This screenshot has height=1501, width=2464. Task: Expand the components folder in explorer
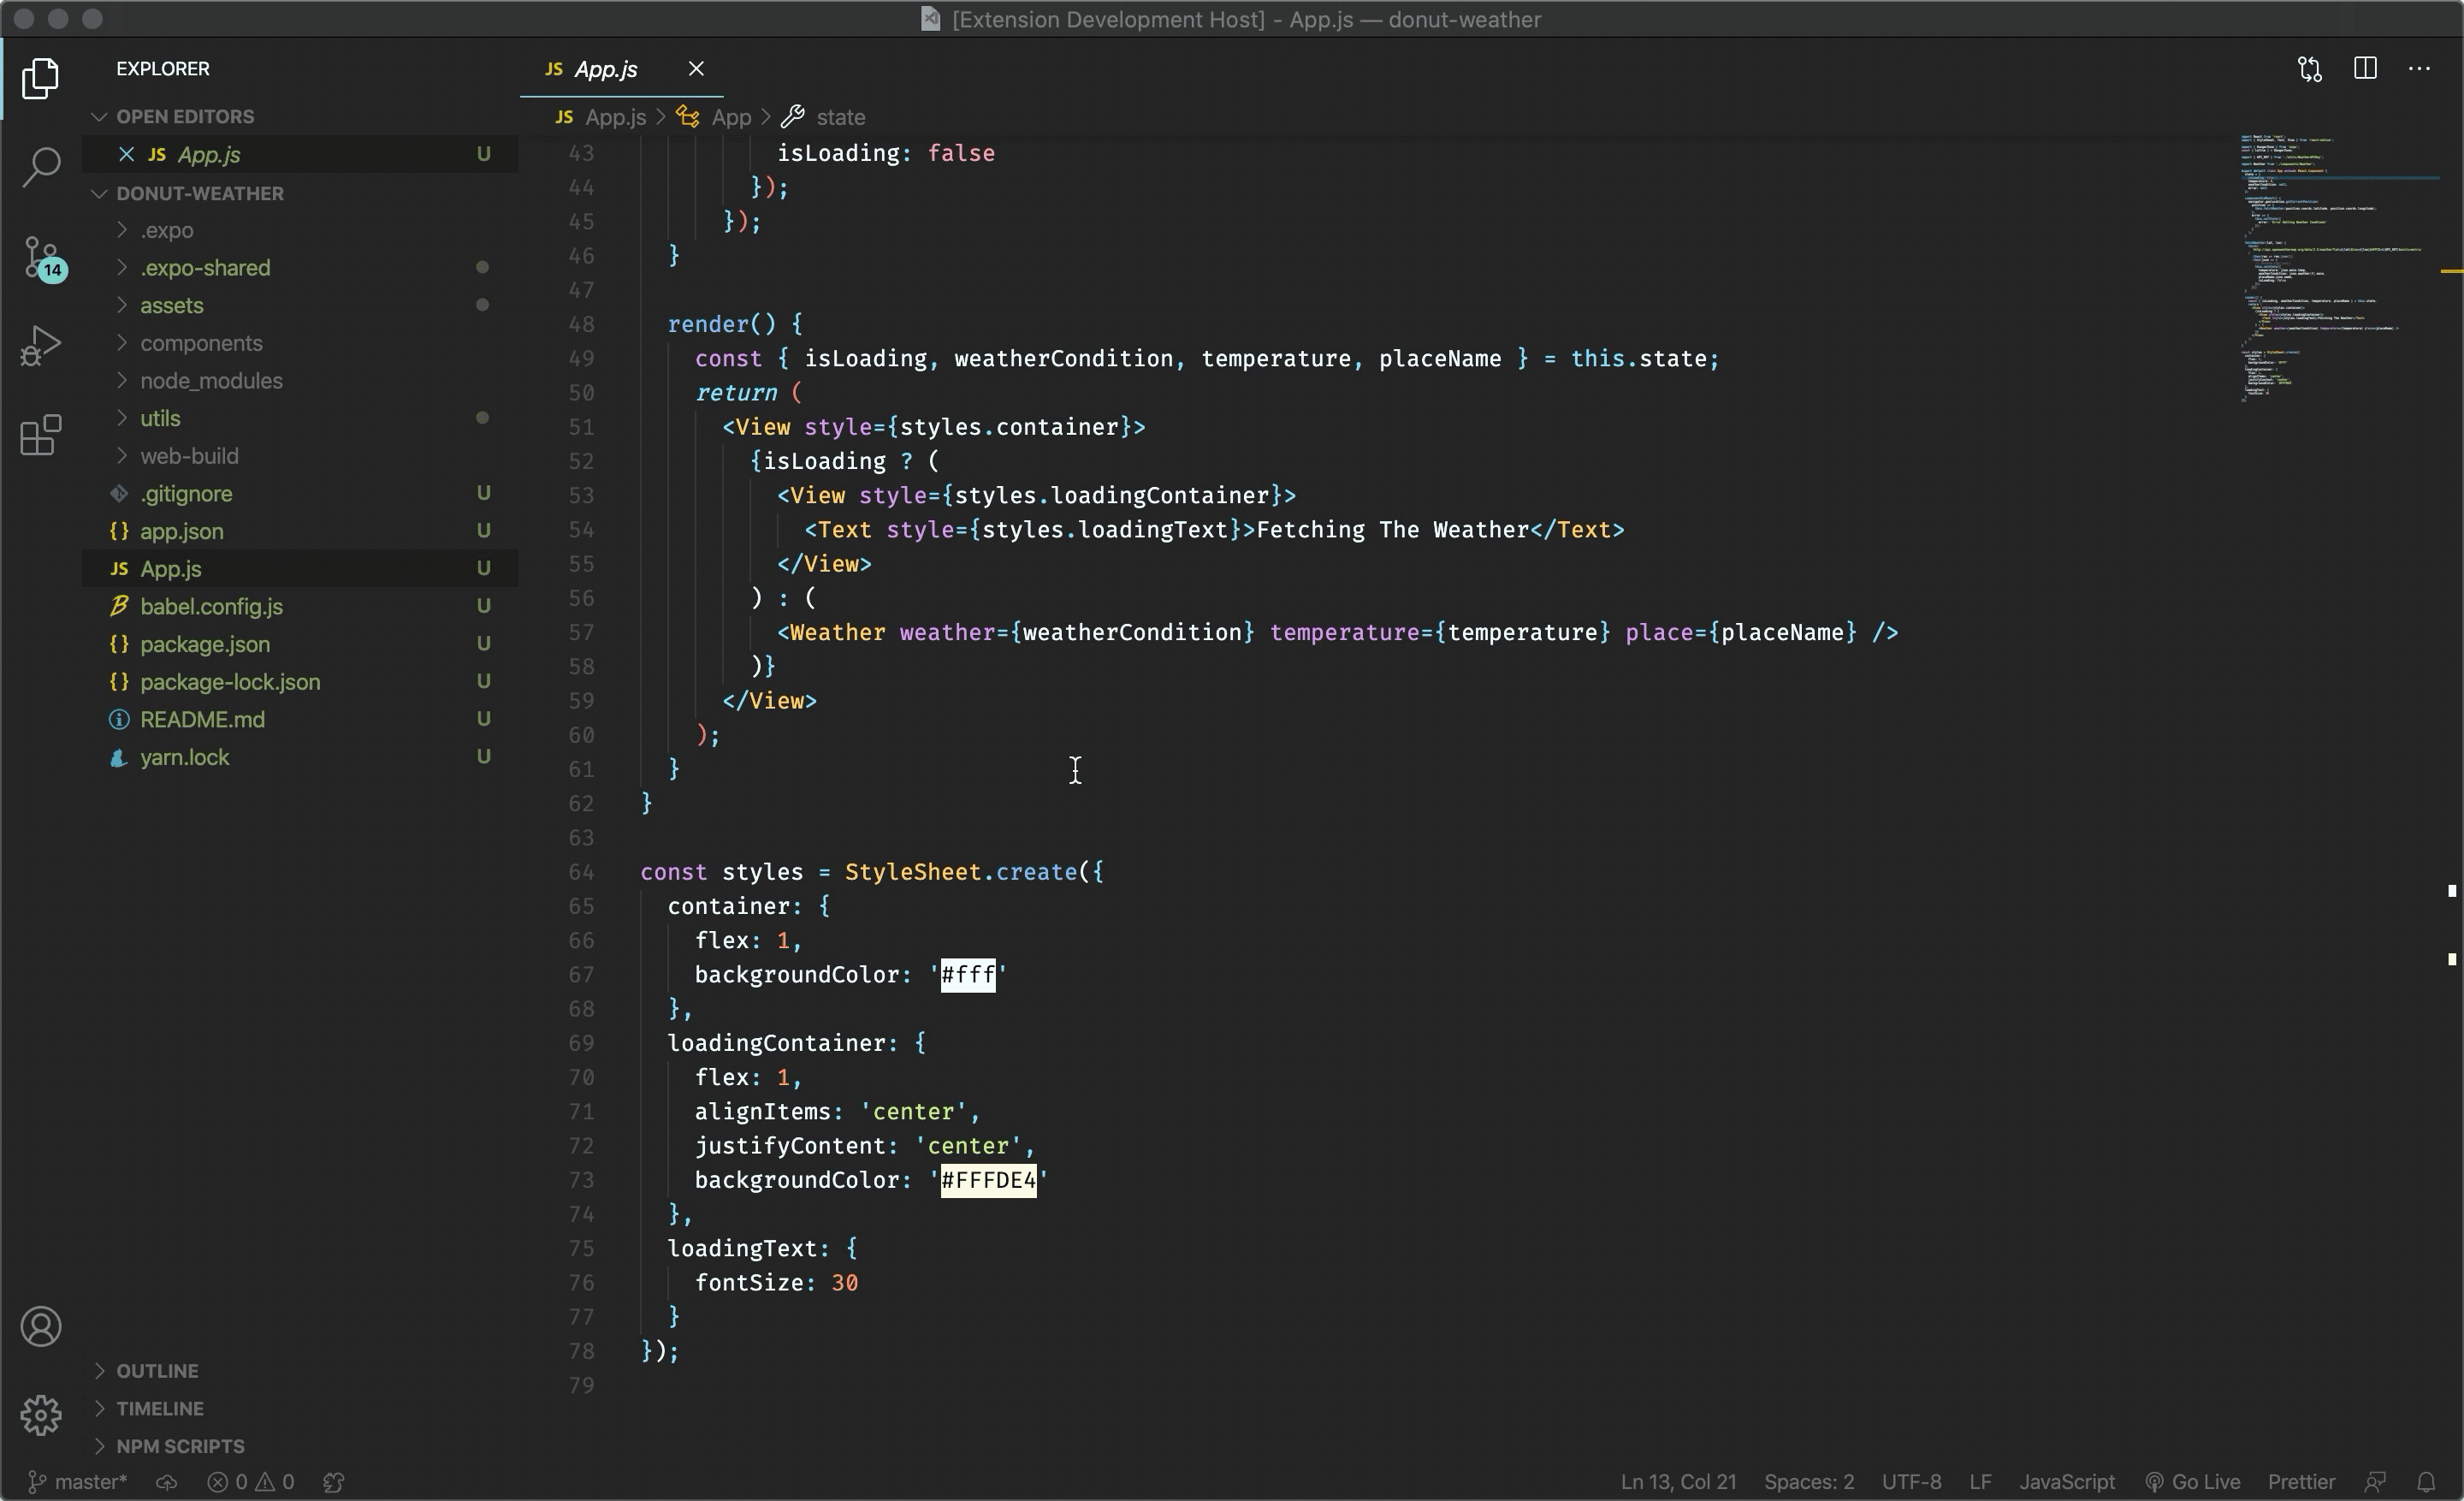(198, 343)
